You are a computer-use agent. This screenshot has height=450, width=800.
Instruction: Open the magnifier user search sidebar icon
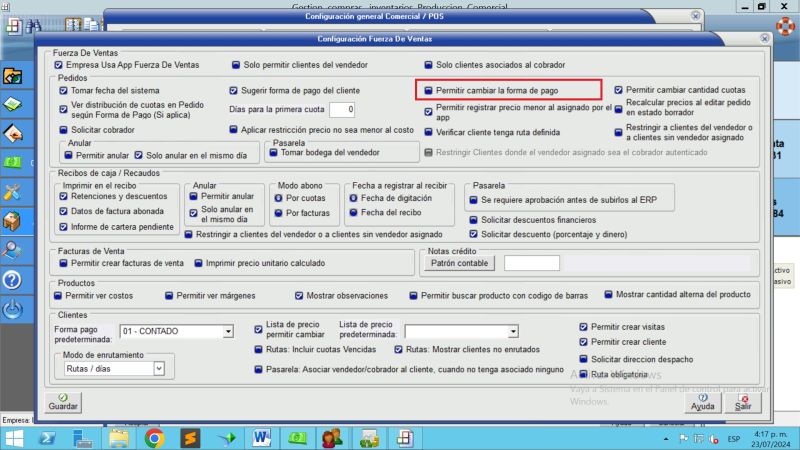point(14,250)
